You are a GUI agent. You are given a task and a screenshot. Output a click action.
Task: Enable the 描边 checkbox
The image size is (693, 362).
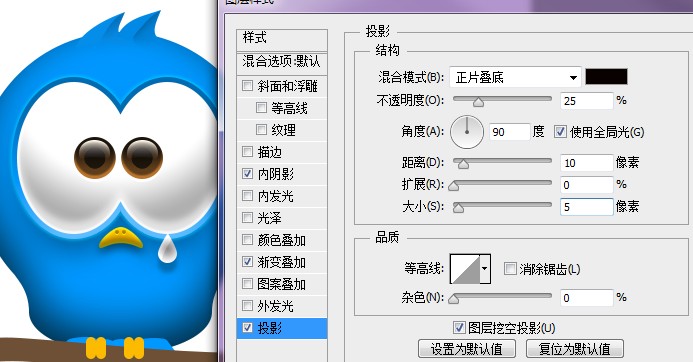(248, 152)
